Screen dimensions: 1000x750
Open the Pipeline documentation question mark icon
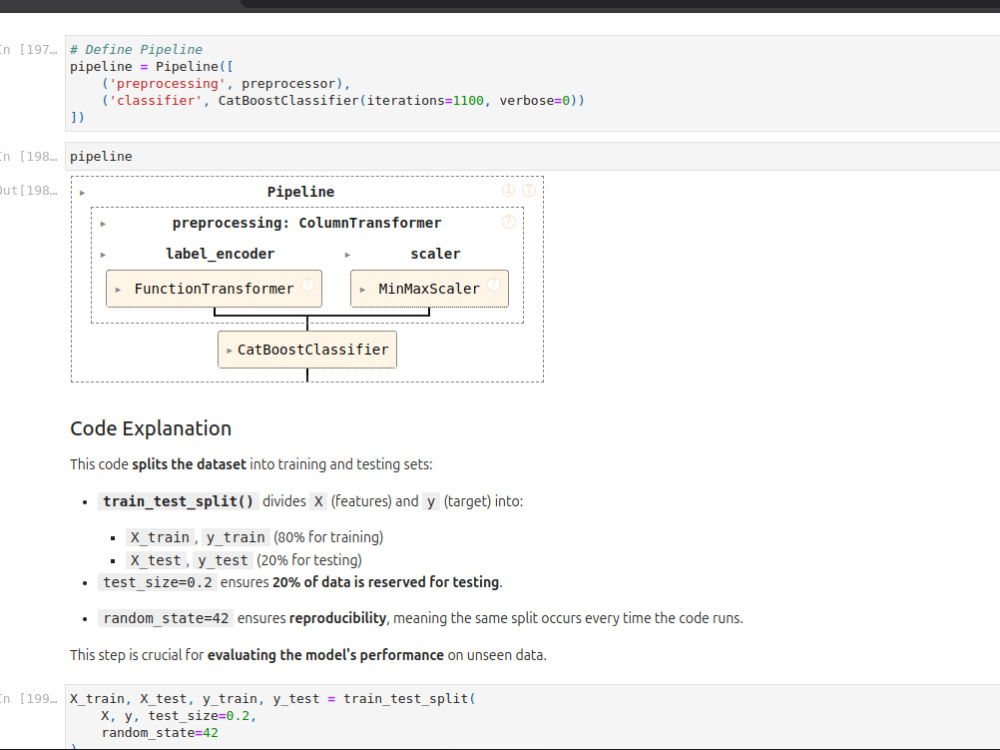[529, 189]
